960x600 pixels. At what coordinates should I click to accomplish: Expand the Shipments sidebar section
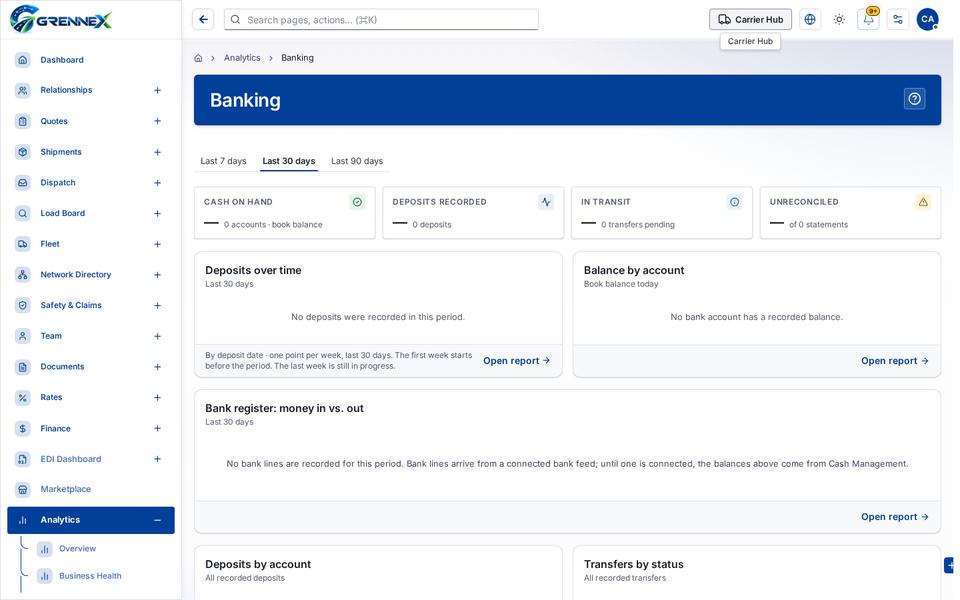157,152
